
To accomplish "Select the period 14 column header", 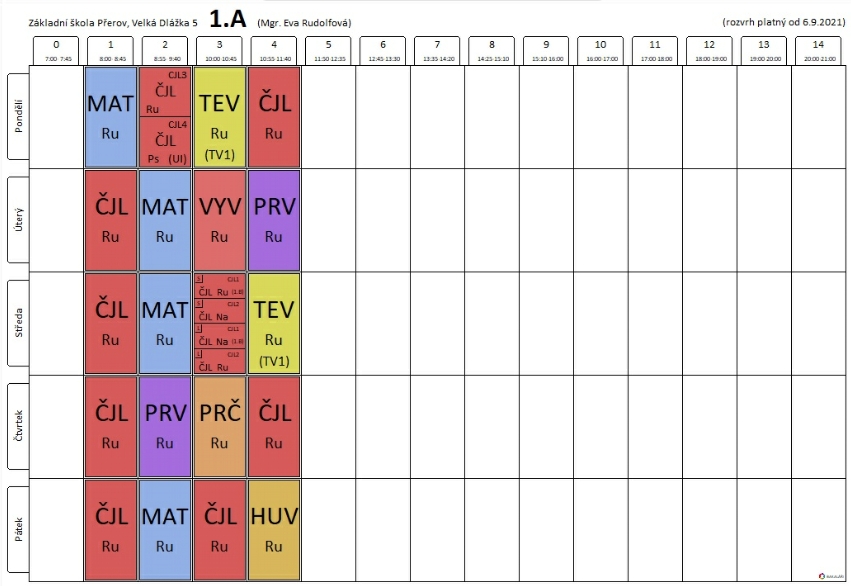I will tap(818, 51).
